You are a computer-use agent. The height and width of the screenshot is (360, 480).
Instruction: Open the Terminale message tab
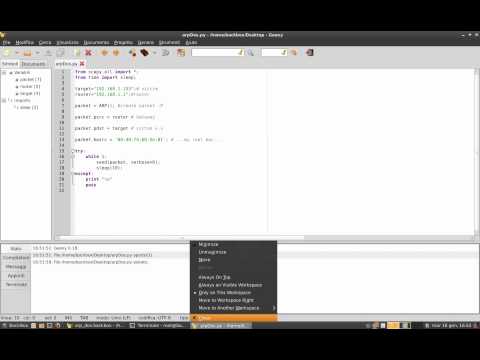click(x=16, y=284)
